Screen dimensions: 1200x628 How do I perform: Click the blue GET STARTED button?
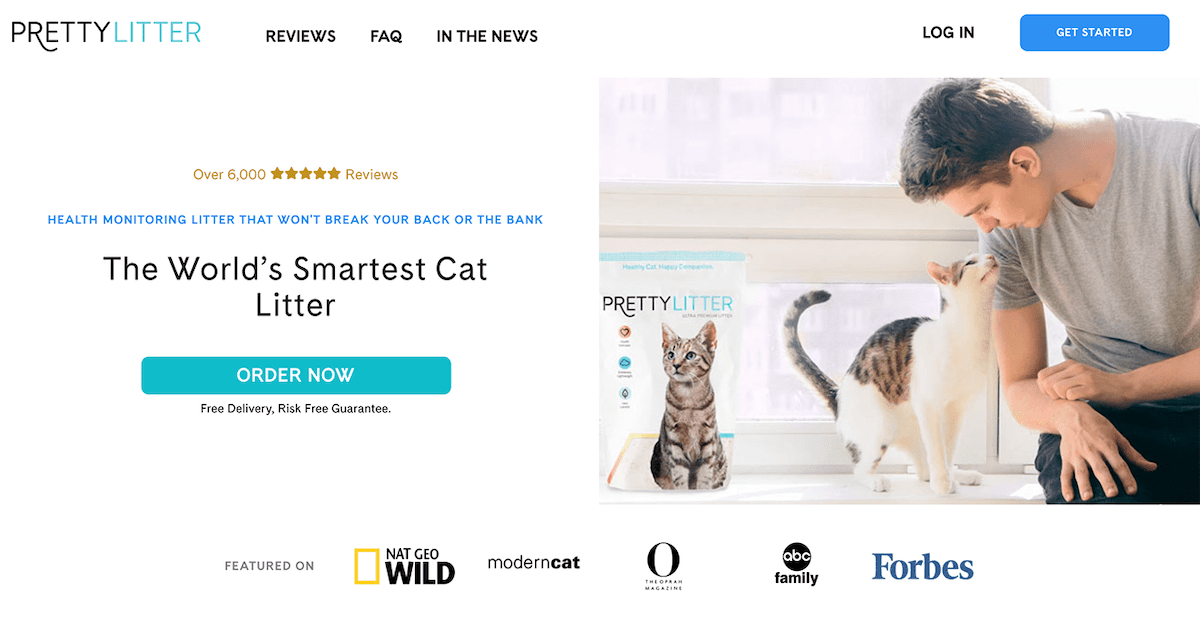[1094, 32]
